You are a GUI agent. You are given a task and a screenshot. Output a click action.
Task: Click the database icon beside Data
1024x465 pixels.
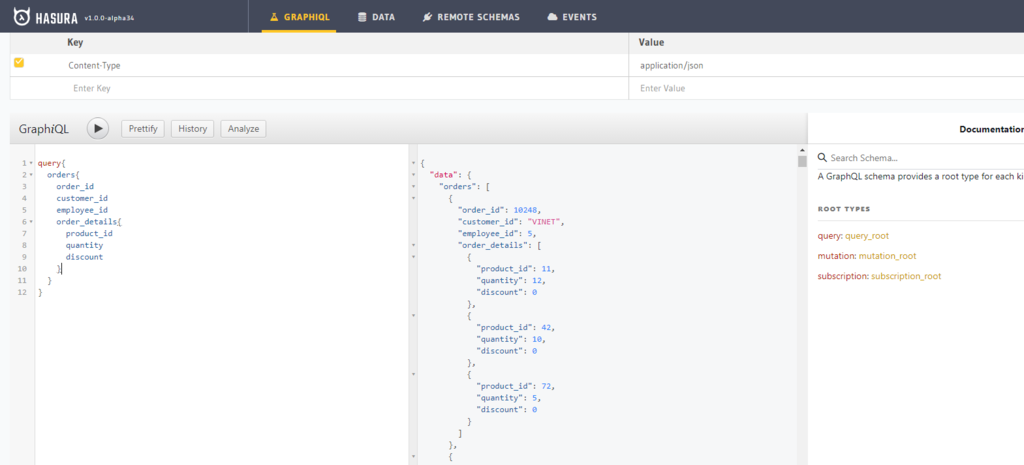click(362, 17)
